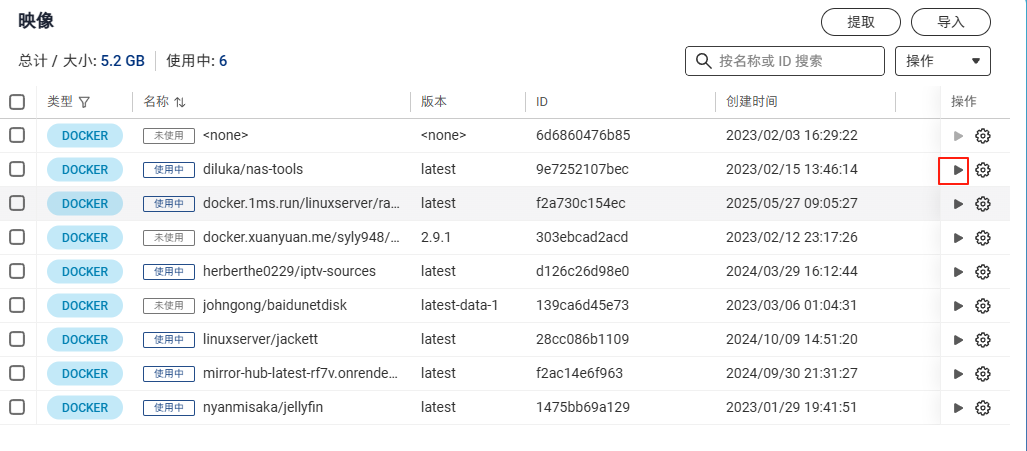Check the box for diluka/nas-tools row

tap(17, 170)
